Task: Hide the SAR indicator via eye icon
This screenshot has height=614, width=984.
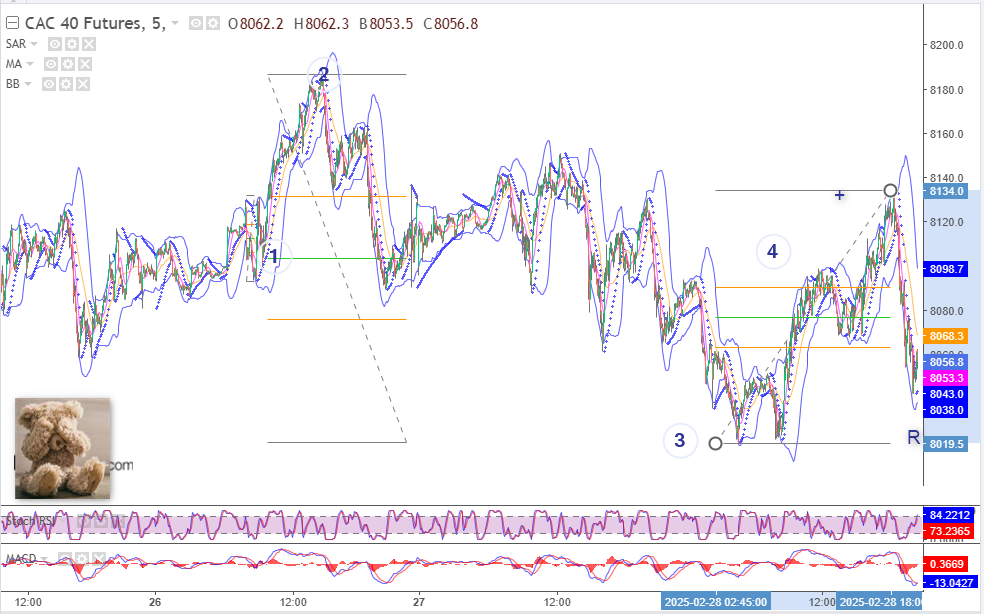Action: coord(55,44)
